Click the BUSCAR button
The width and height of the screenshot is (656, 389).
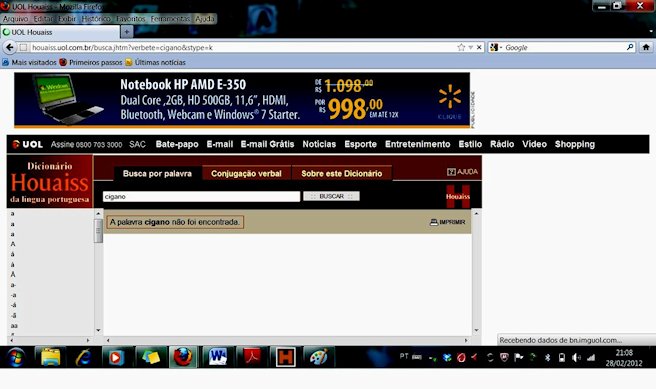pyautogui.click(x=331, y=196)
